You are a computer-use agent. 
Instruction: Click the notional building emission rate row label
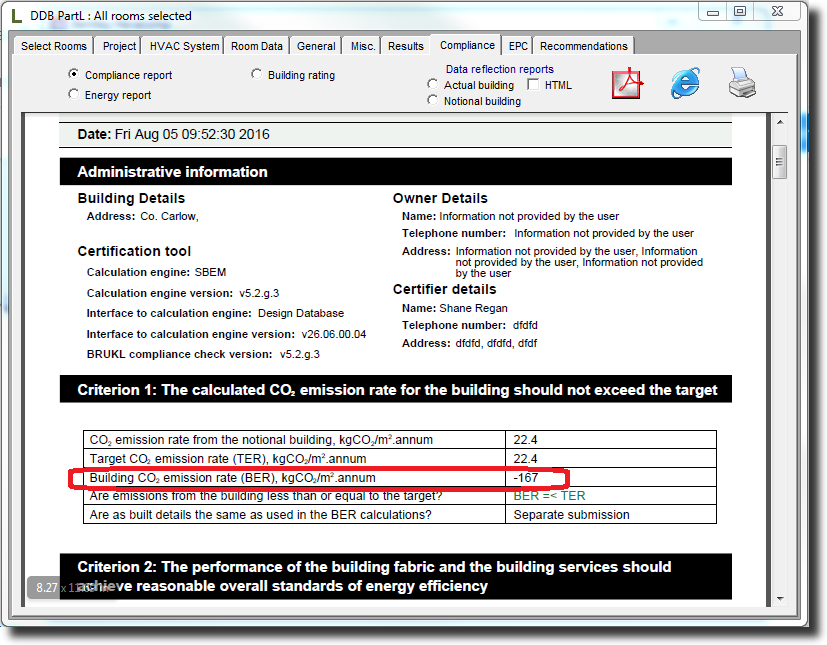pos(261,440)
